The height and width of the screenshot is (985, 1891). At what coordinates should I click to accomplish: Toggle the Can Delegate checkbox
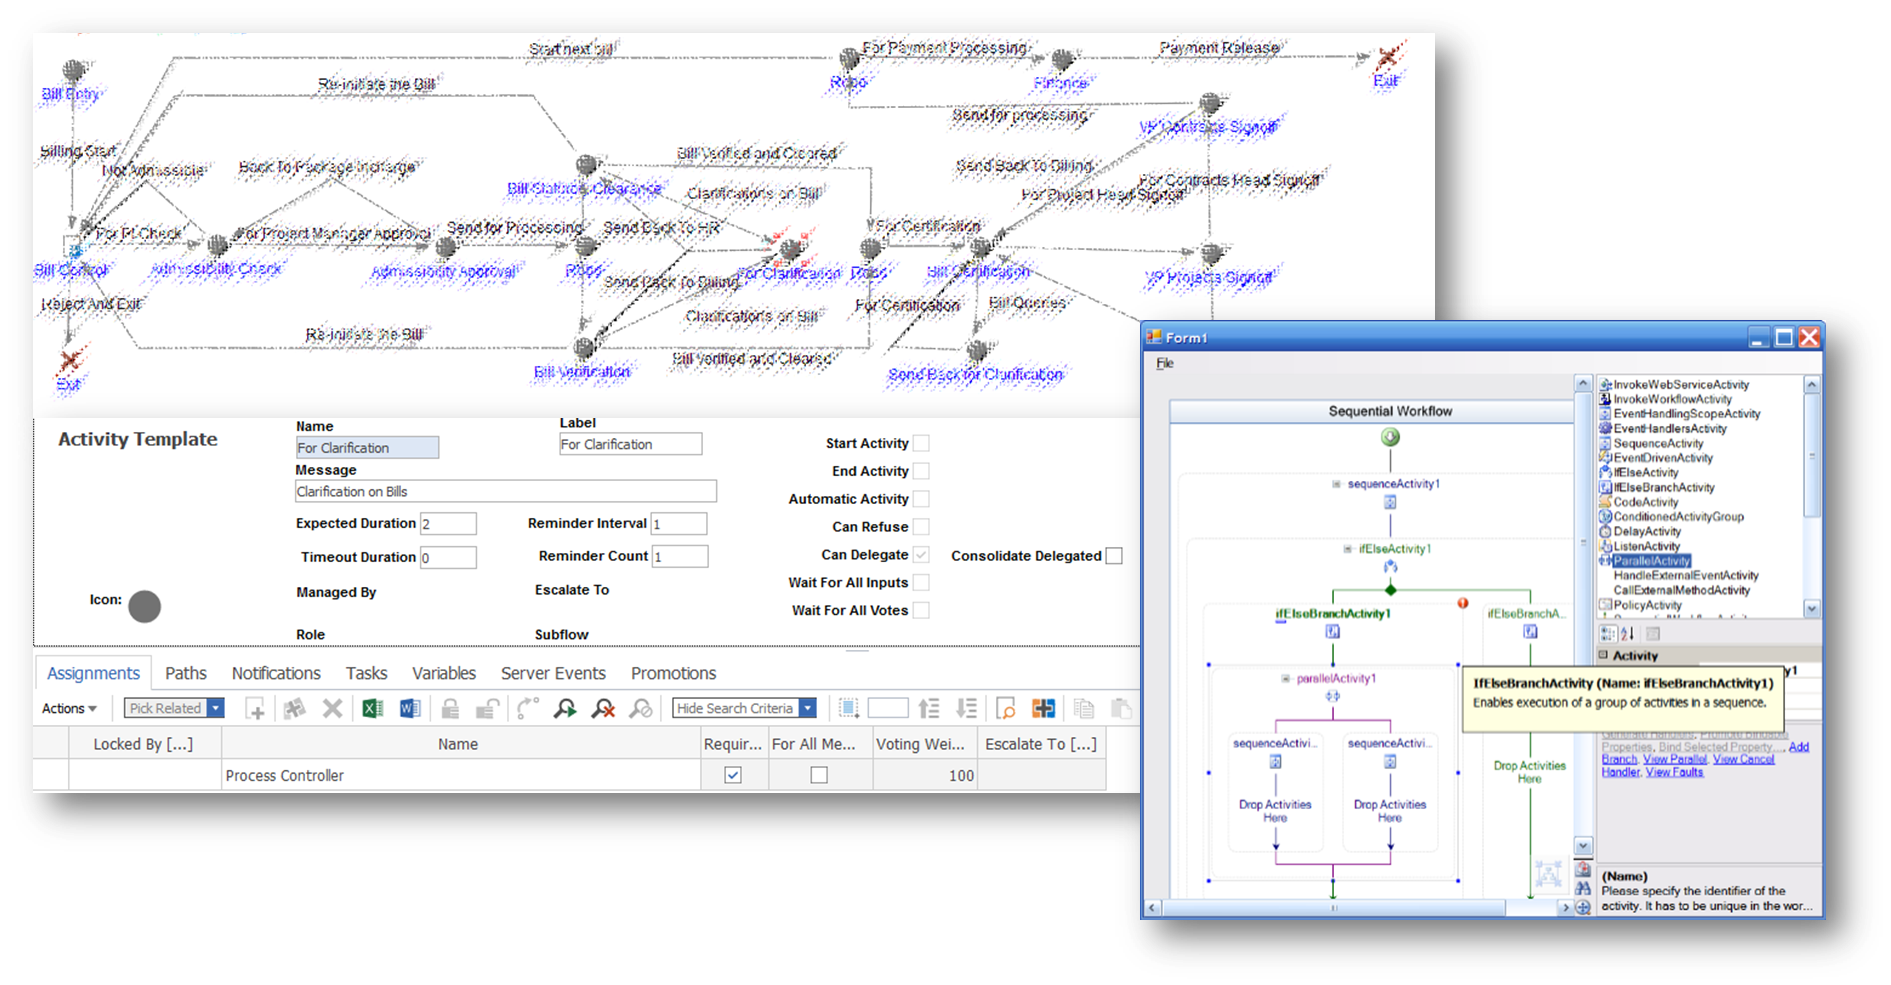point(921,555)
